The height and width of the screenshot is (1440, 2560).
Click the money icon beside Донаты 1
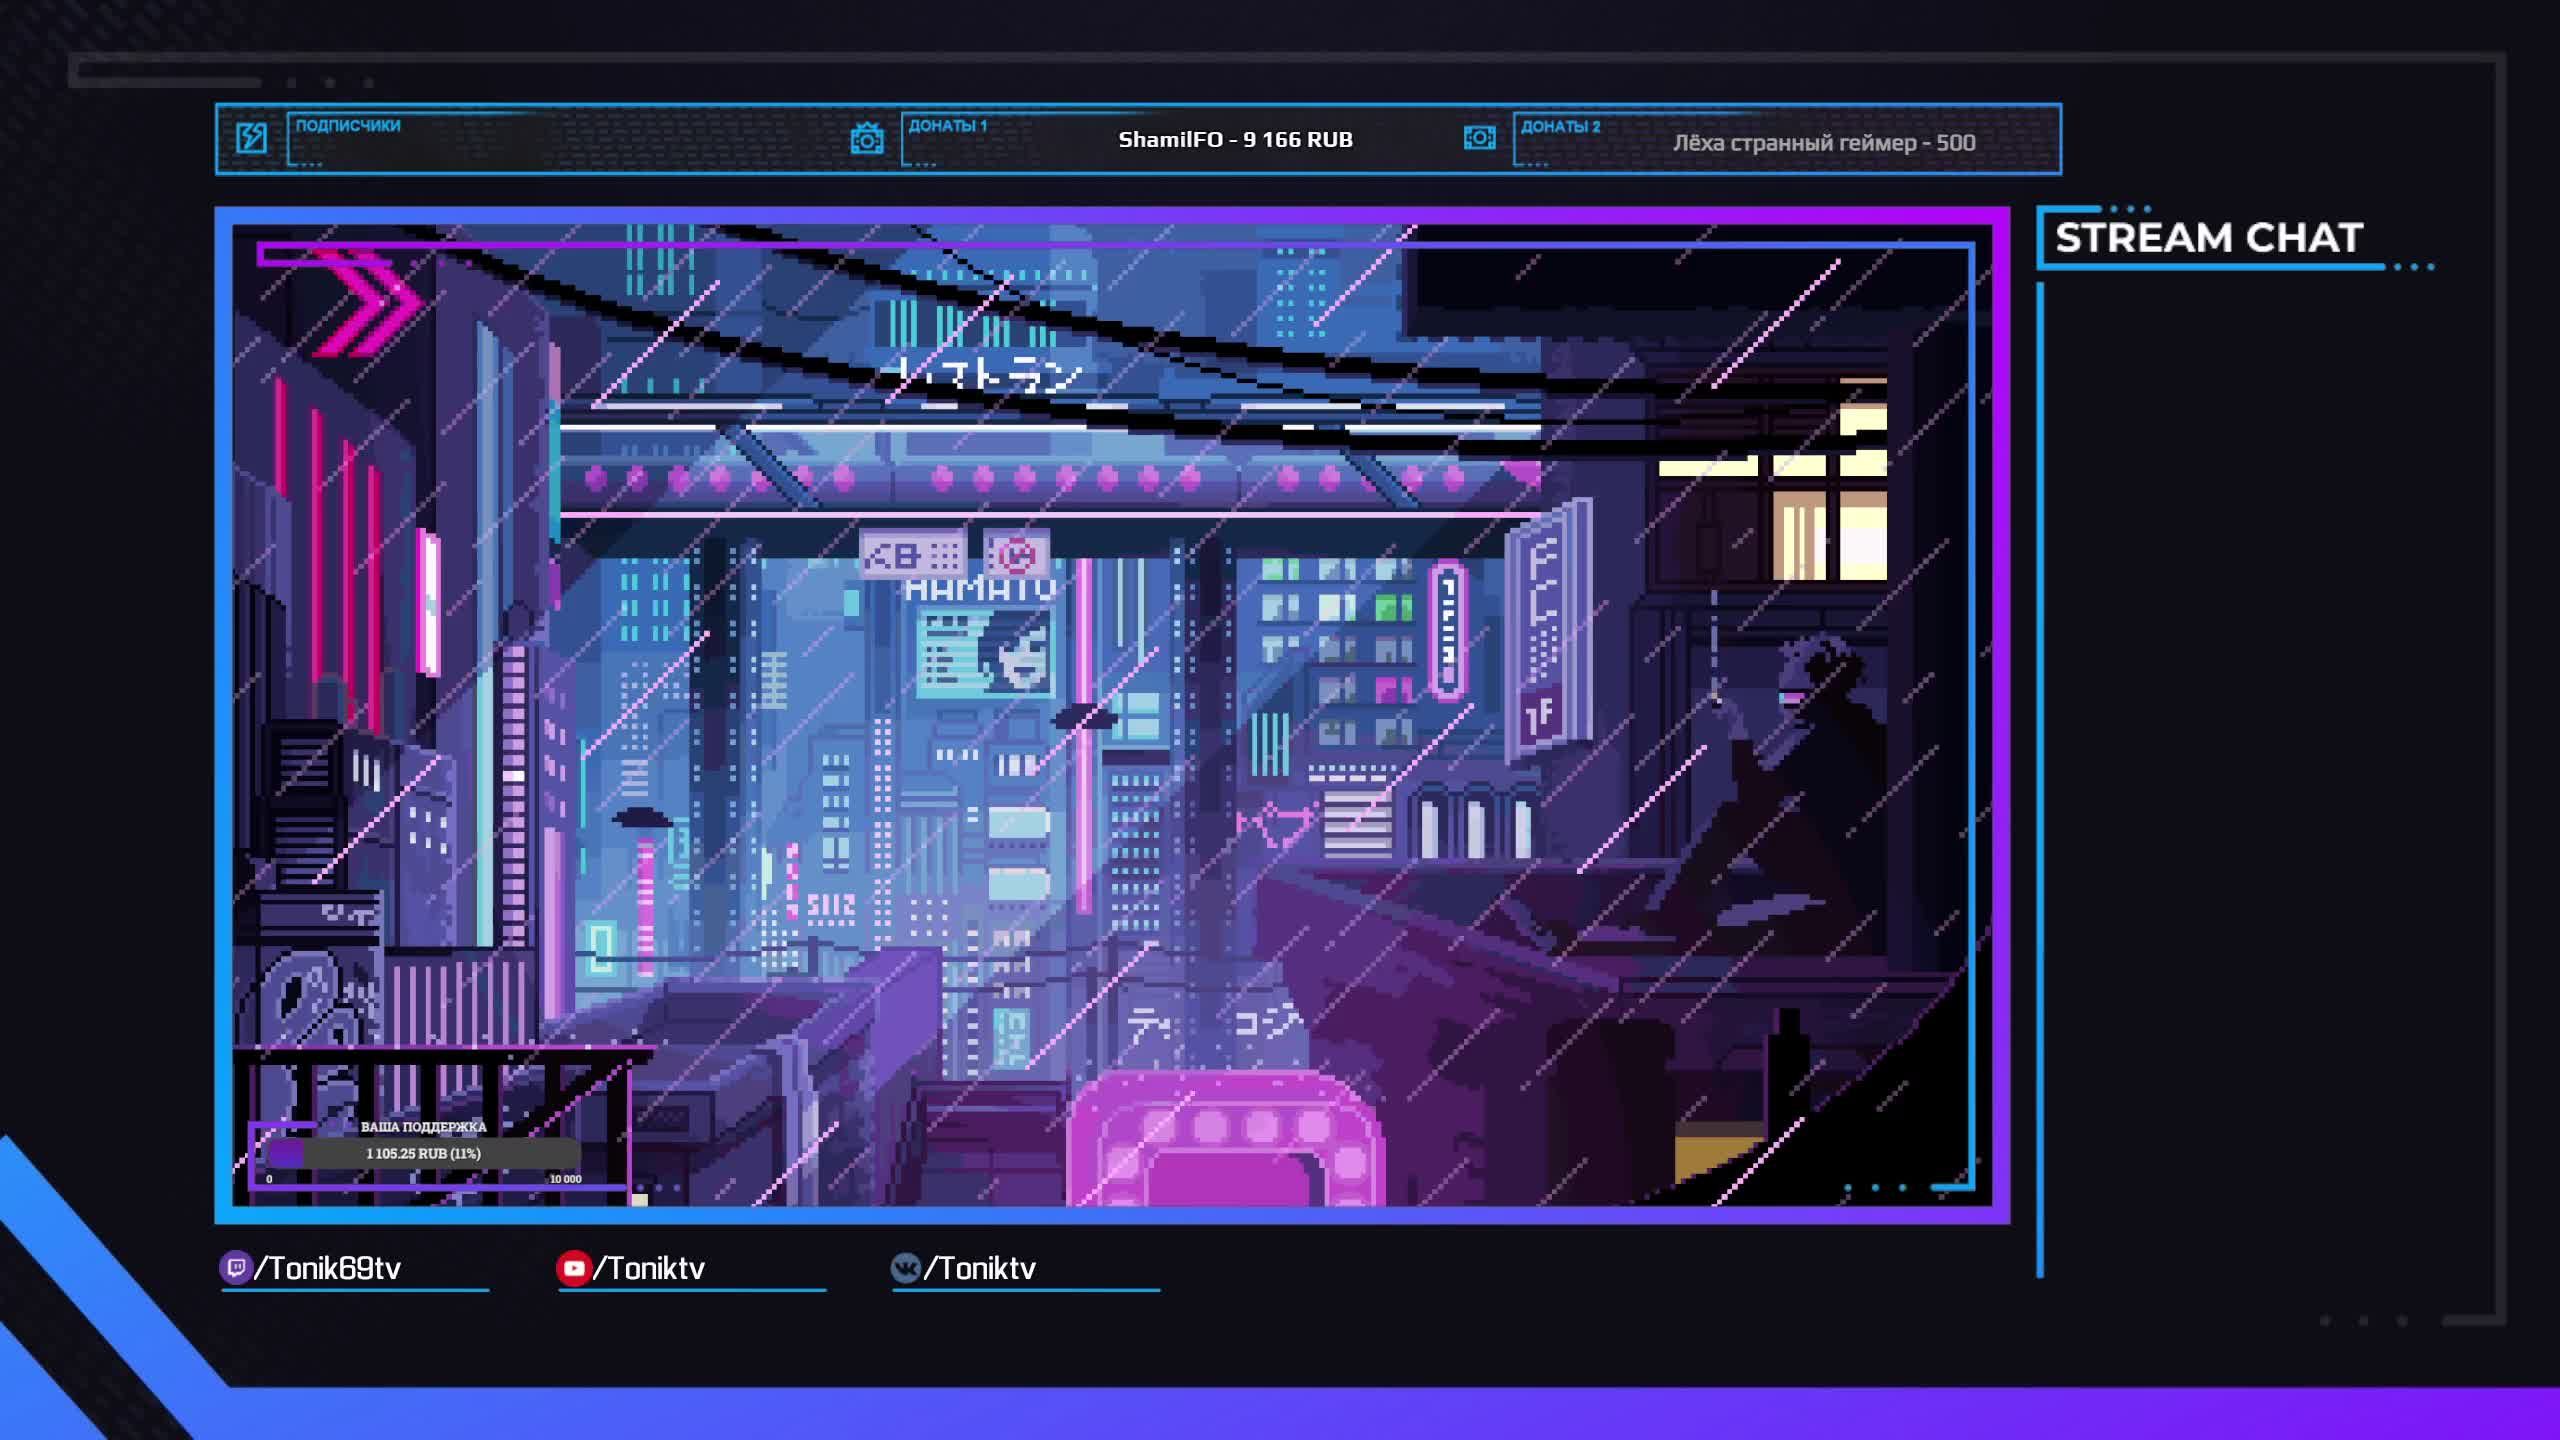coord(866,139)
